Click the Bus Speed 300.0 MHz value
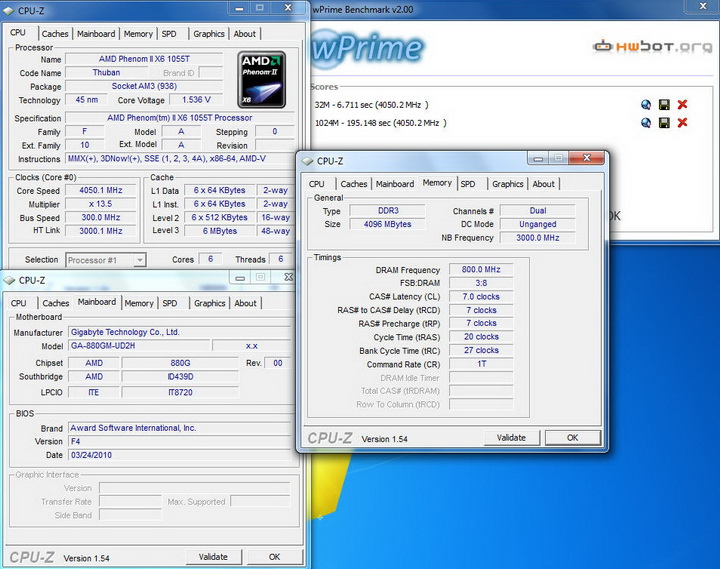 click(x=101, y=217)
